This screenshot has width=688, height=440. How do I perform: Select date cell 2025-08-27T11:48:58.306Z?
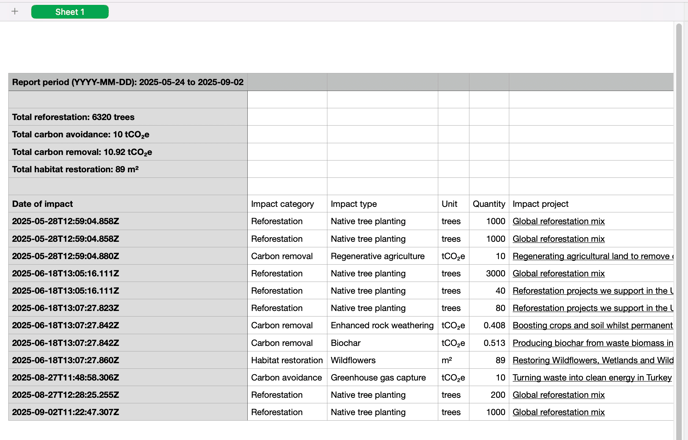(x=128, y=378)
